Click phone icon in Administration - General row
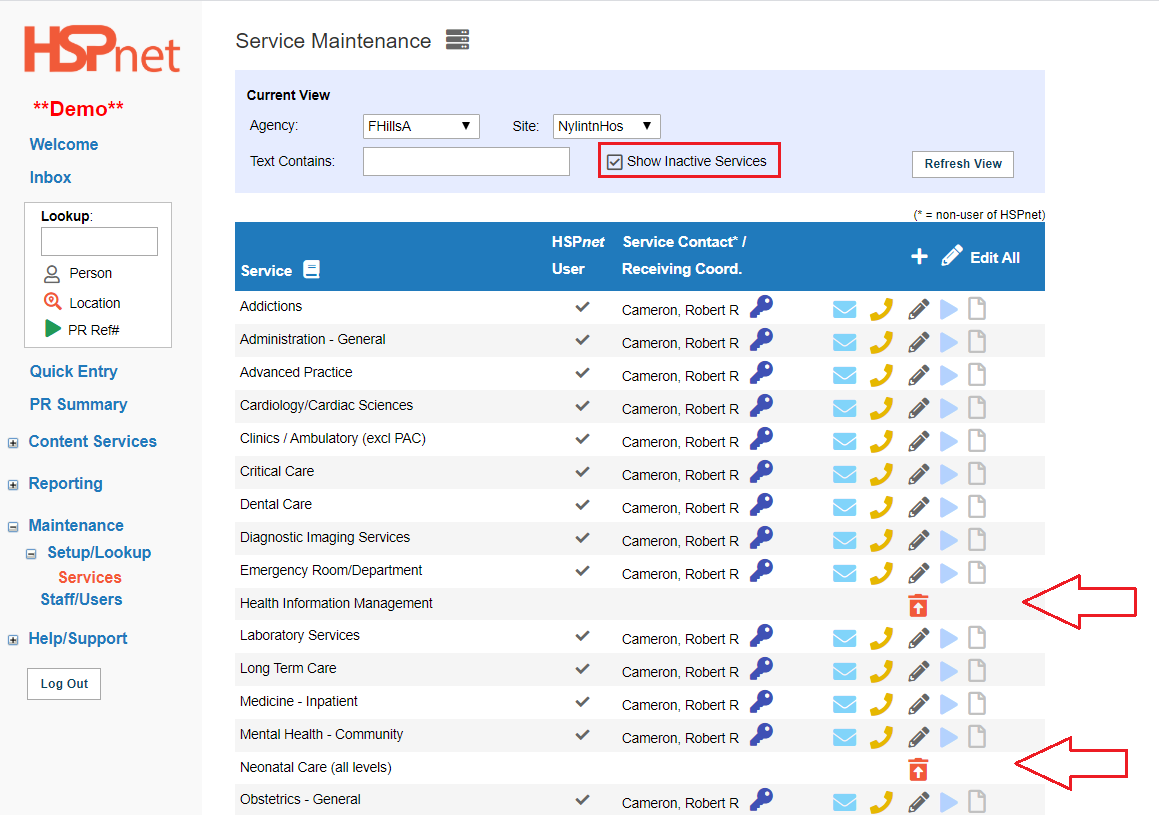The image size is (1159, 815). (881, 342)
